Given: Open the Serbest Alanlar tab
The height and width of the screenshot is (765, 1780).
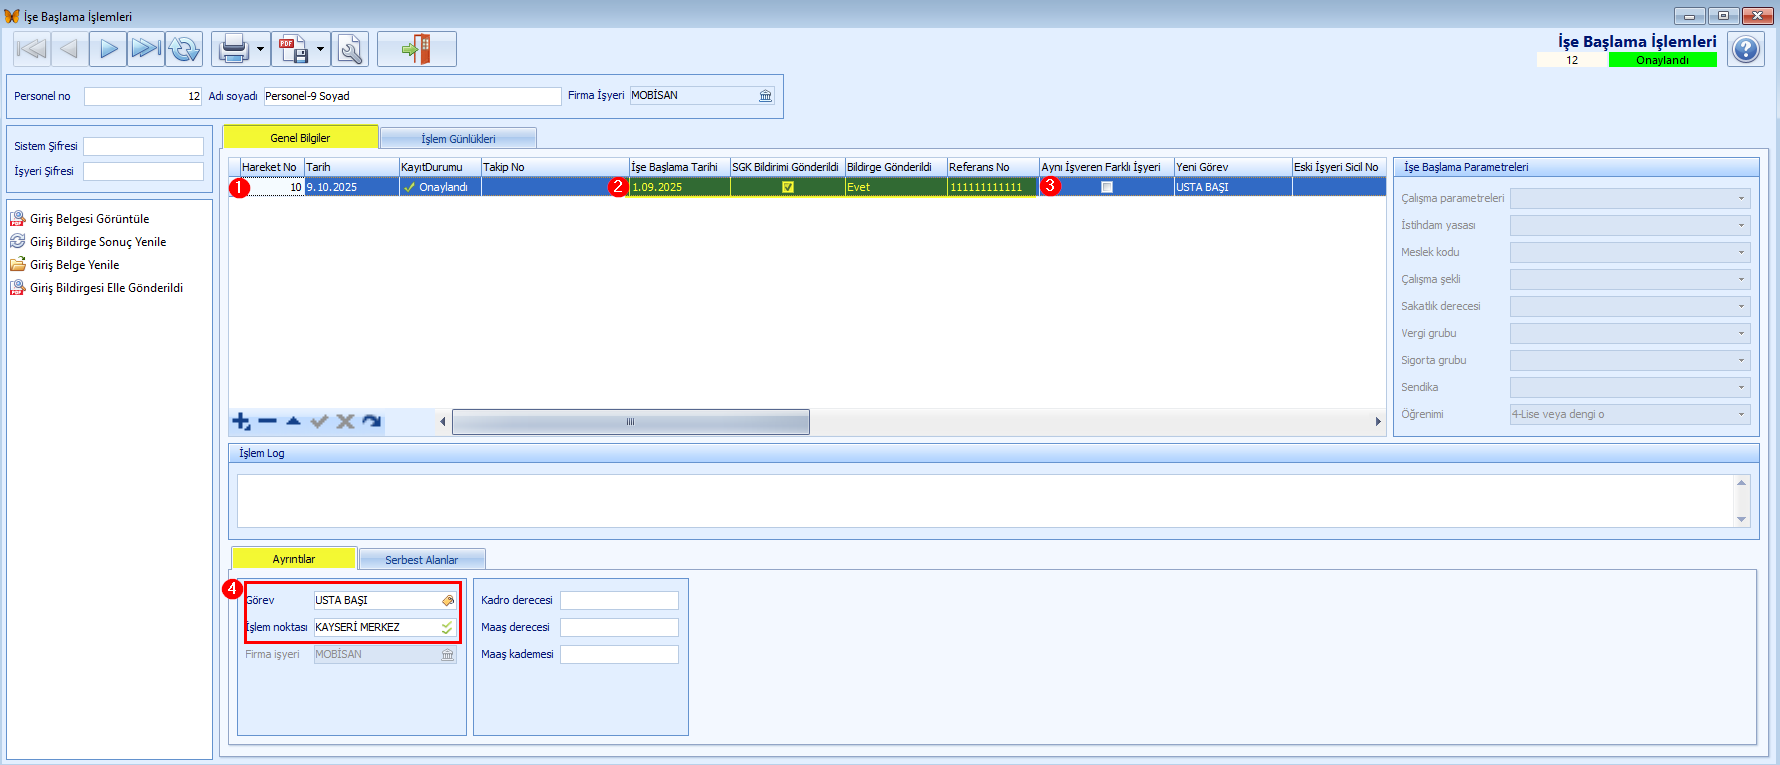Looking at the screenshot, I should pyautogui.click(x=421, y=559).
